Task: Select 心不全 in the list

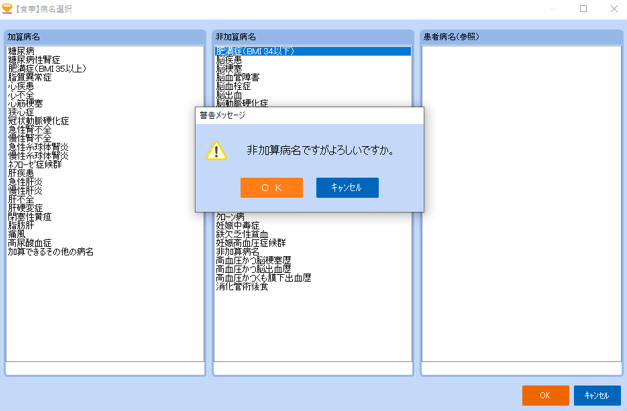Action: (21, 95)
